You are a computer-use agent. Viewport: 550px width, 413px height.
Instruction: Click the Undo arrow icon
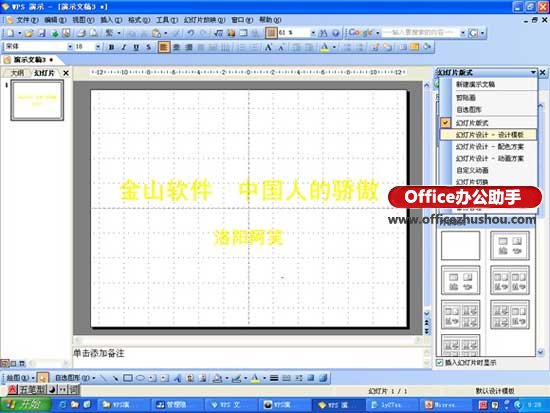pyautogui.click(x=190, y=33)
